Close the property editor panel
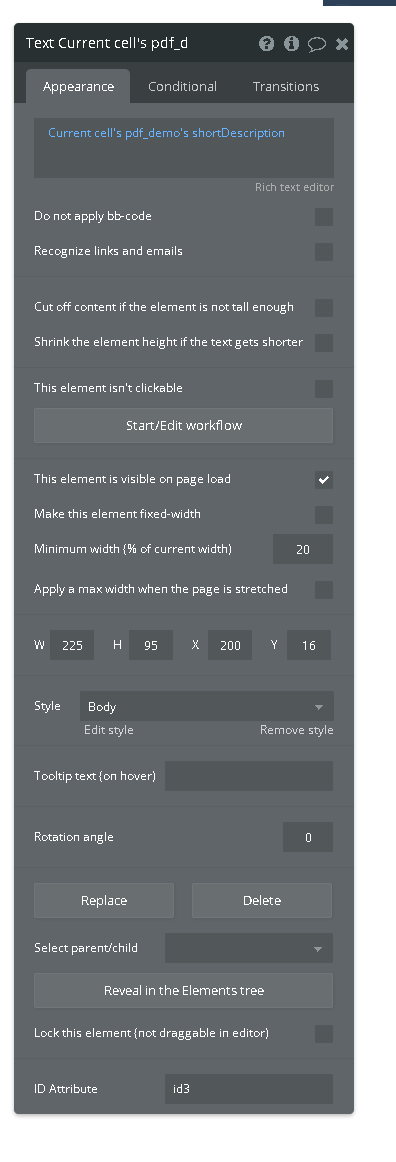Viewport: 396px width, 1162px height. [x=342, y=44]
